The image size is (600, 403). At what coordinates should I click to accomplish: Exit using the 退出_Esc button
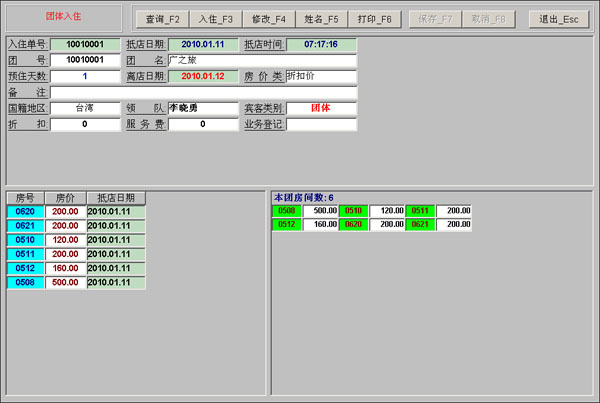(x=560, y=18)
